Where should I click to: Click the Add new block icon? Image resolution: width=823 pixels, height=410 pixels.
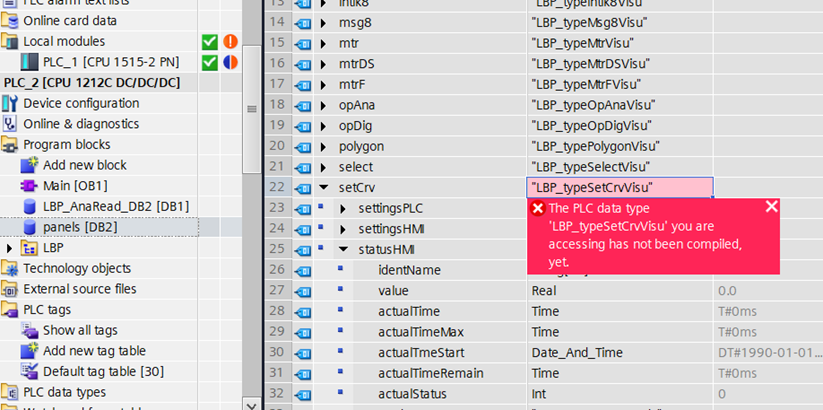pyautogui.click(x=30, y=165)
